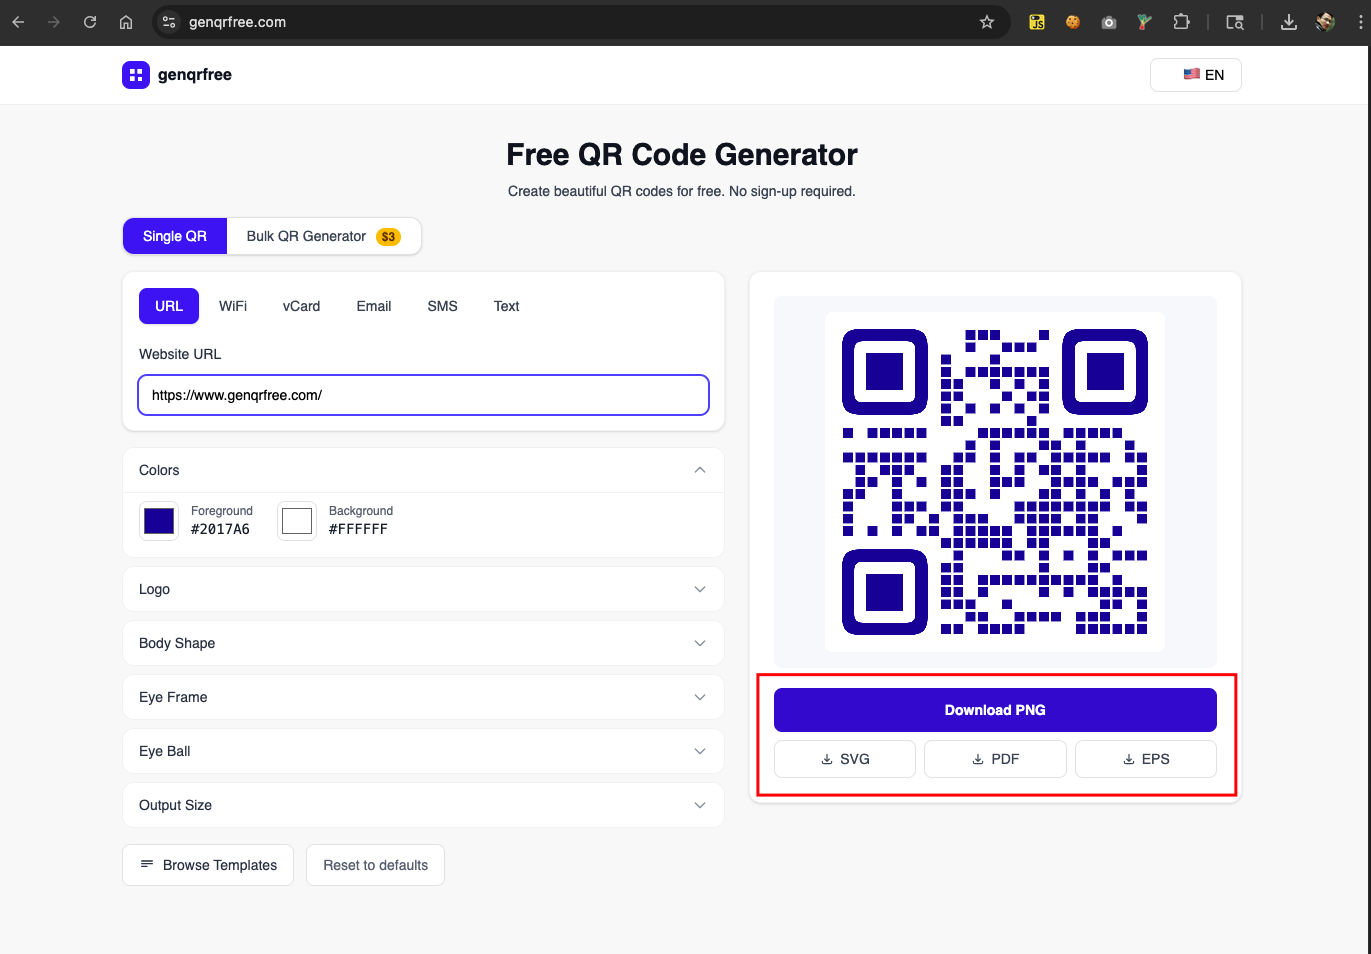Select the SMS content type
The height and width of the screenshot is (954, 1371).
pyautogui.click(x=442, y=306)
